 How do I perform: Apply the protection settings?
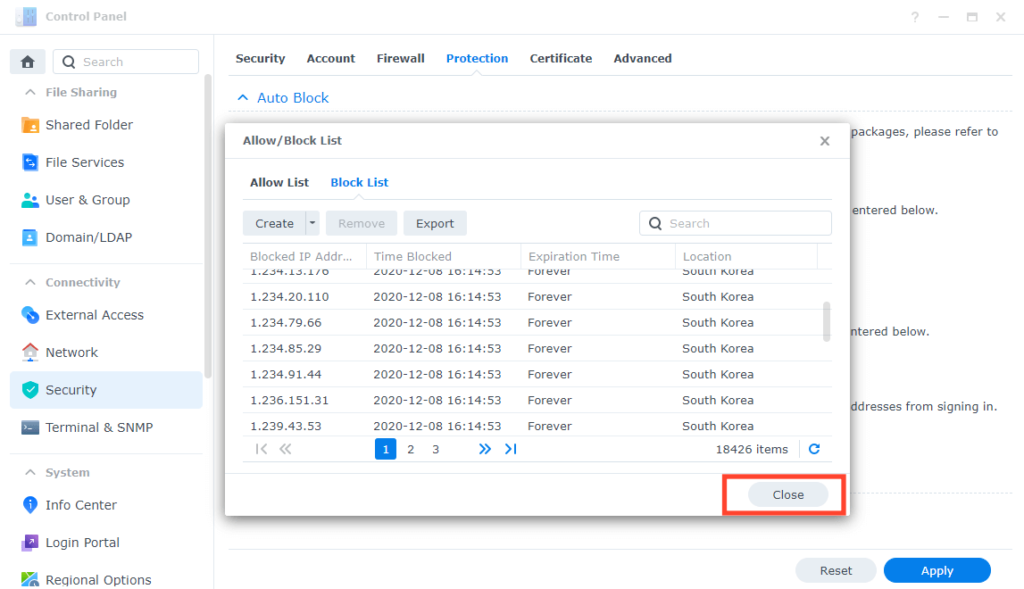[936, 570]
